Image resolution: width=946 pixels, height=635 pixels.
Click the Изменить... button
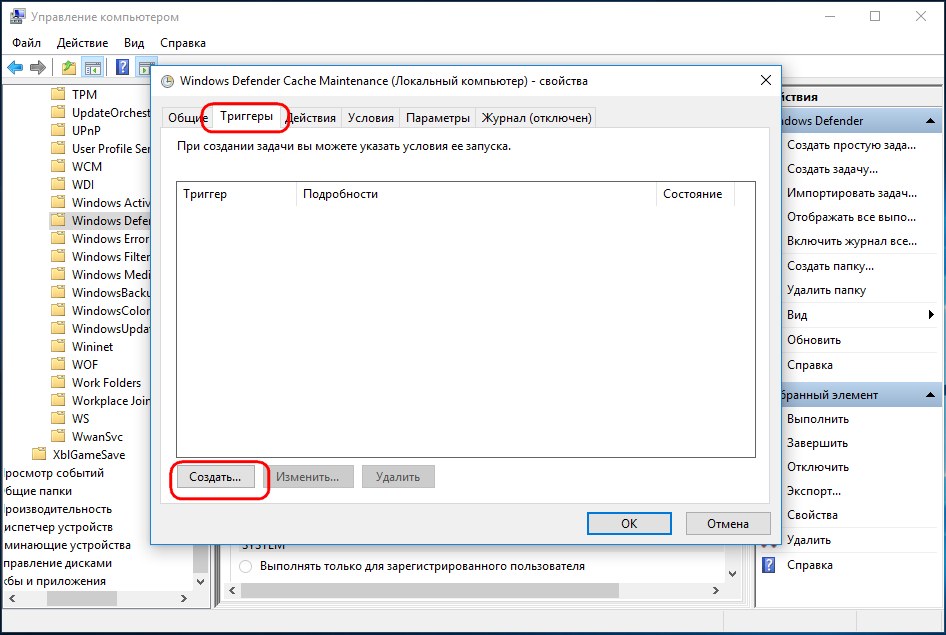tap(308, 476)
